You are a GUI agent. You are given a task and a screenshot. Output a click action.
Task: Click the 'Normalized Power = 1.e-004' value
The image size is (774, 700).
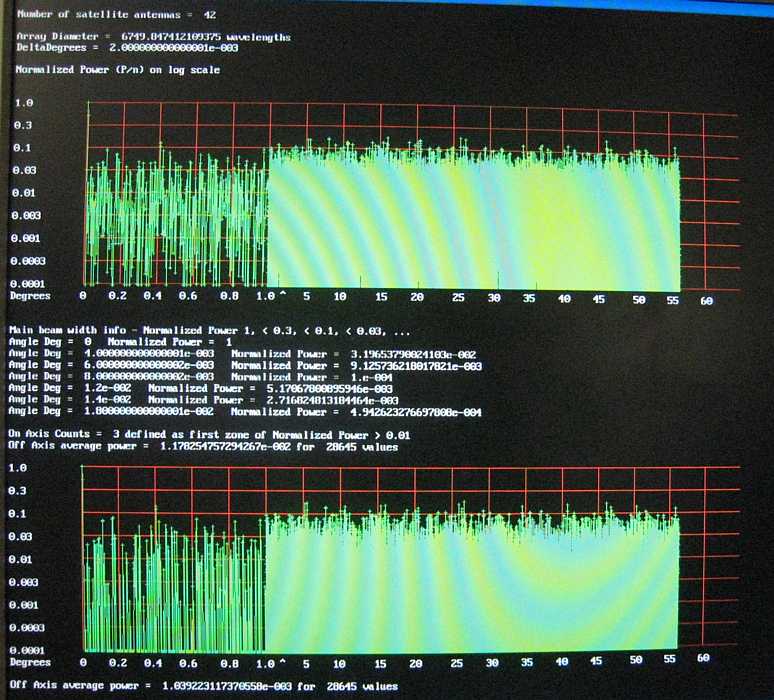point(312,378)
